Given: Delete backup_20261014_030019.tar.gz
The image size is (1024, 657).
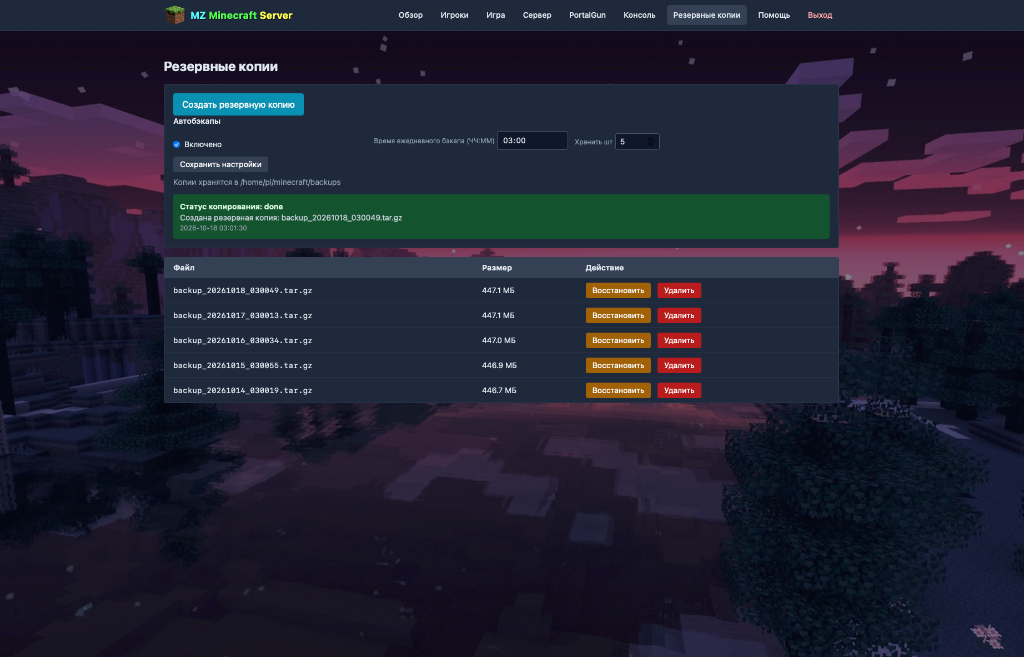Looking at the screenshot, I should point(679,391).
